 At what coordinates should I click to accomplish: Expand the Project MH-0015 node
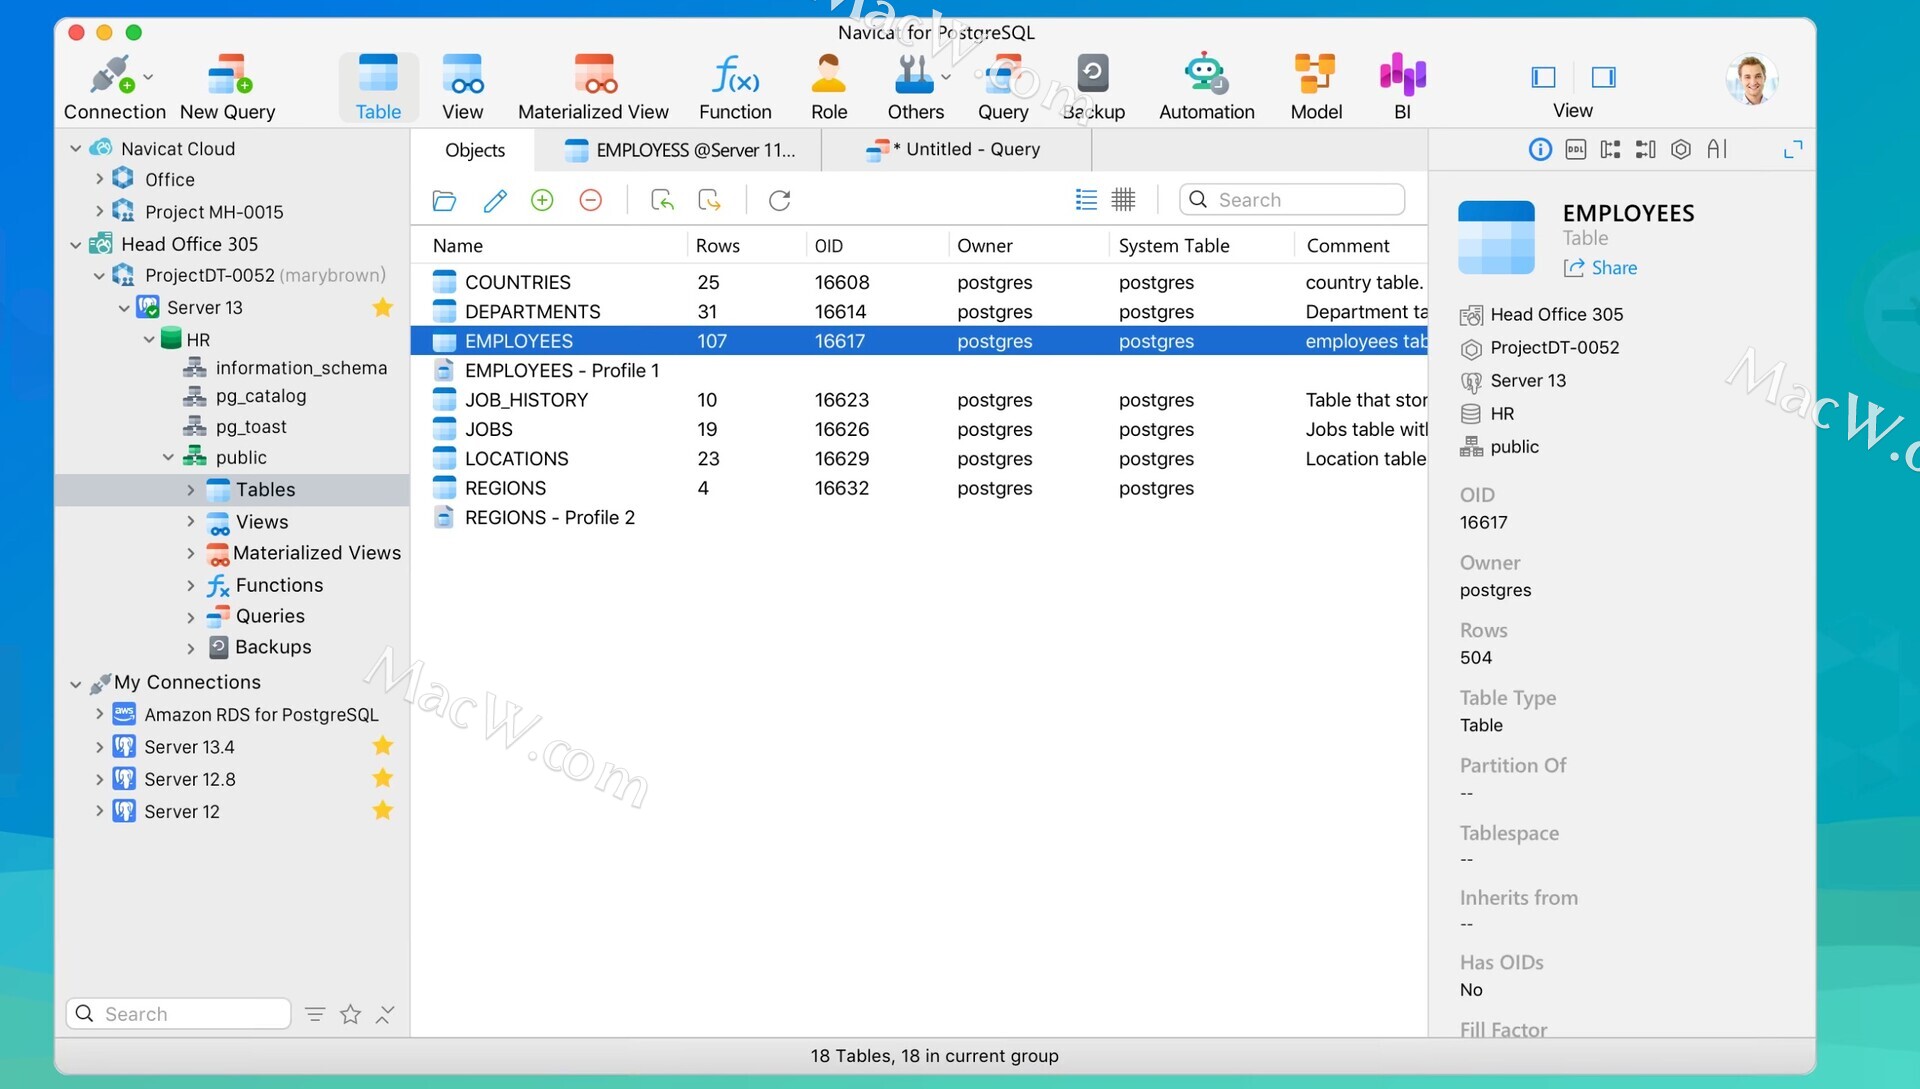pos(99,211)
